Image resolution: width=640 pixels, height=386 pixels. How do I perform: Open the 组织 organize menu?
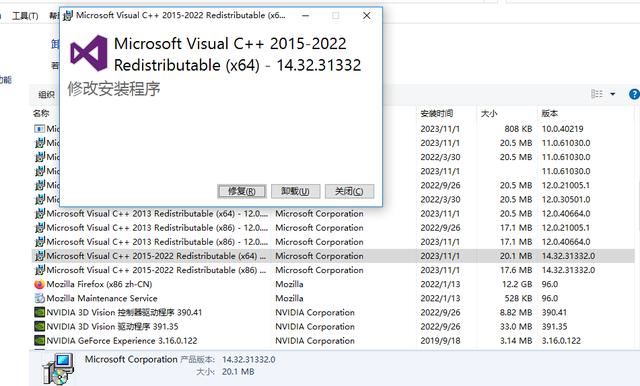pyautogui.click(x=46, y=95)
